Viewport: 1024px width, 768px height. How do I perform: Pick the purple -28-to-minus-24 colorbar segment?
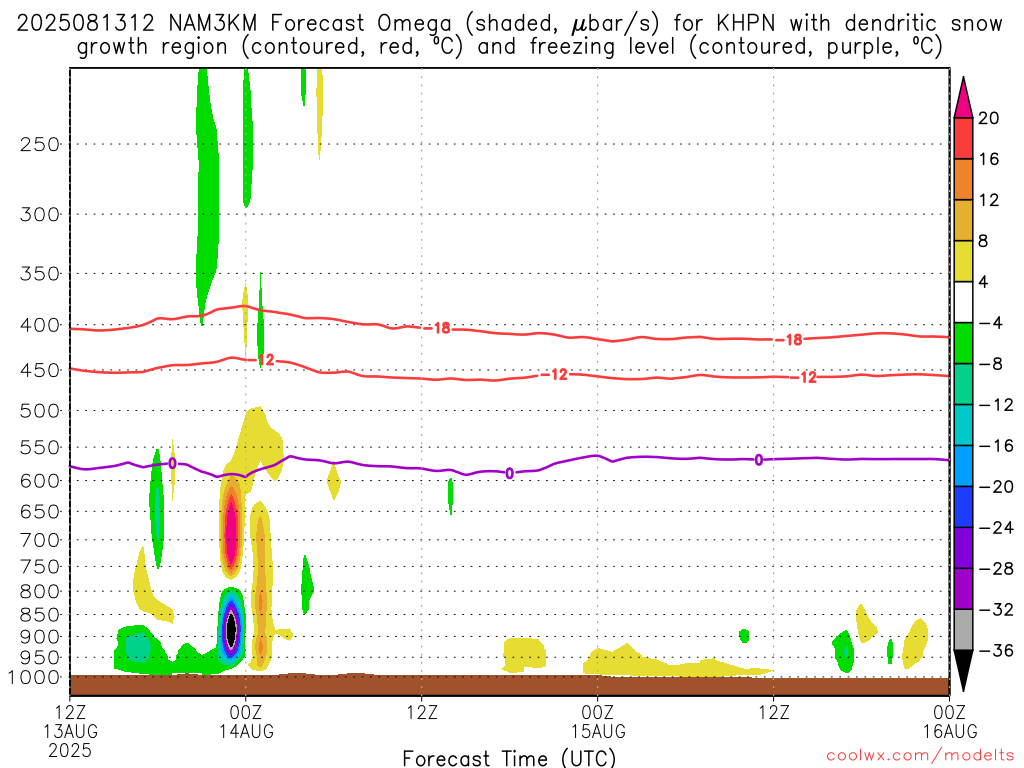click(963, 548)
